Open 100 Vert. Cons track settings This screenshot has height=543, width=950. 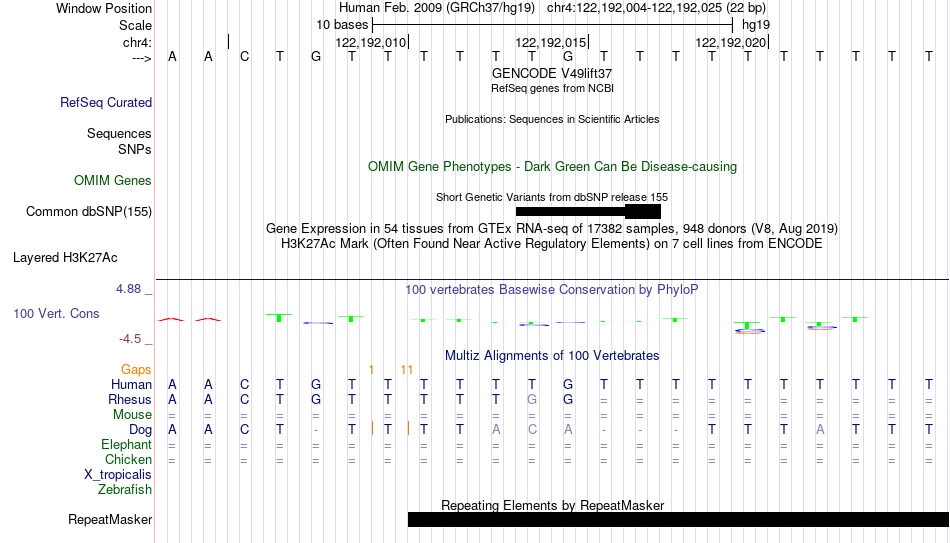[x=56, y=313]
